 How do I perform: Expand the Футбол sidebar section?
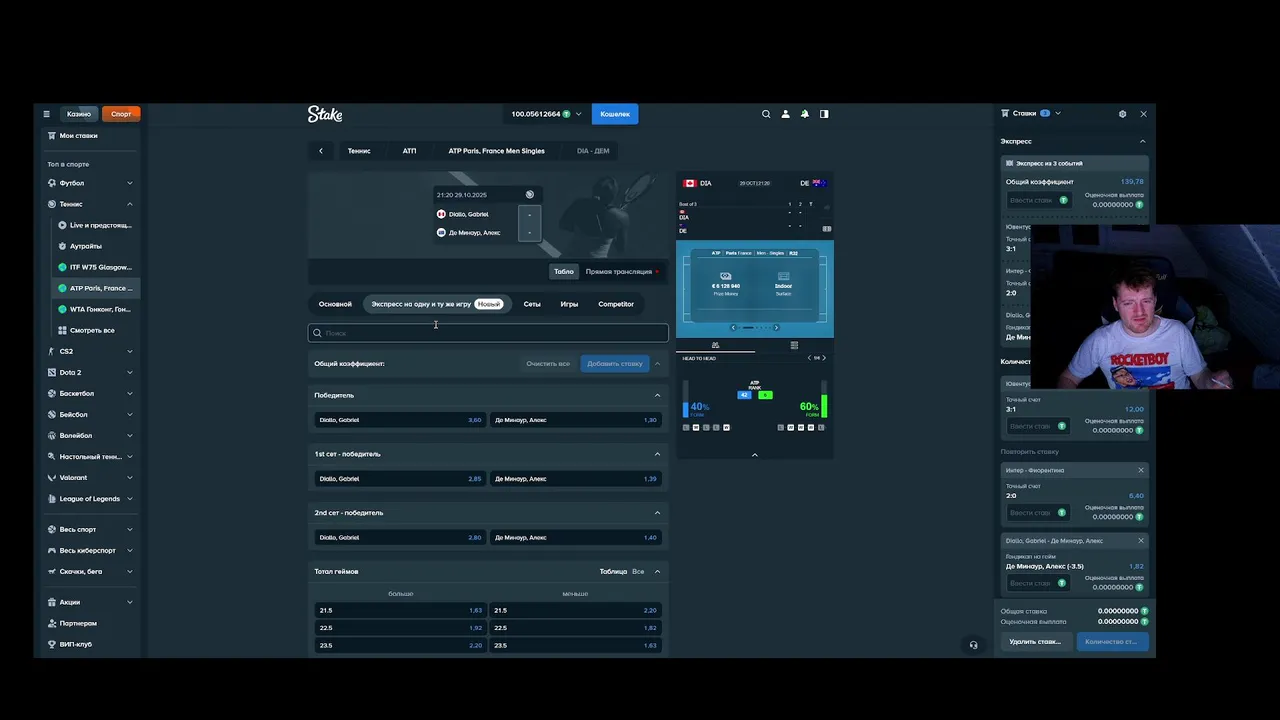130,183
